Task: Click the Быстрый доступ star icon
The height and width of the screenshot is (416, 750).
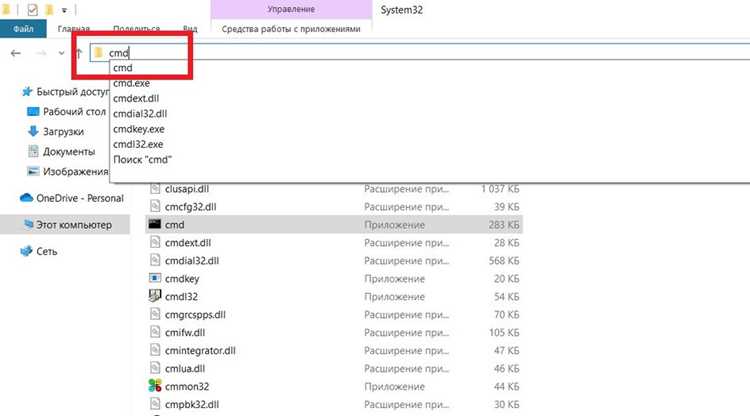Action: (x=27, y=91)
